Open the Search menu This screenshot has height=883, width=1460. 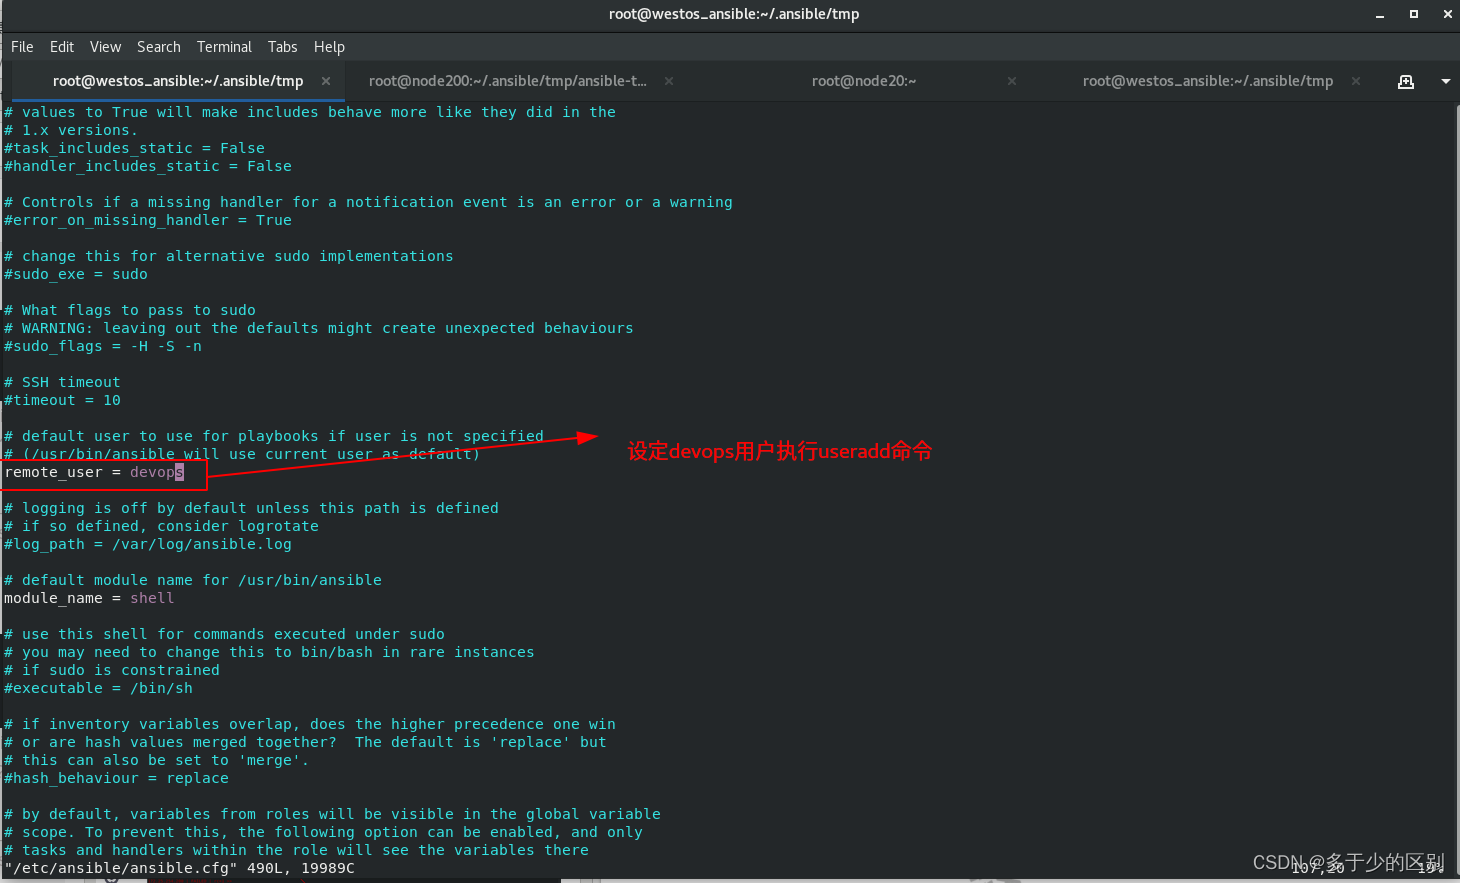pos(159,47)
